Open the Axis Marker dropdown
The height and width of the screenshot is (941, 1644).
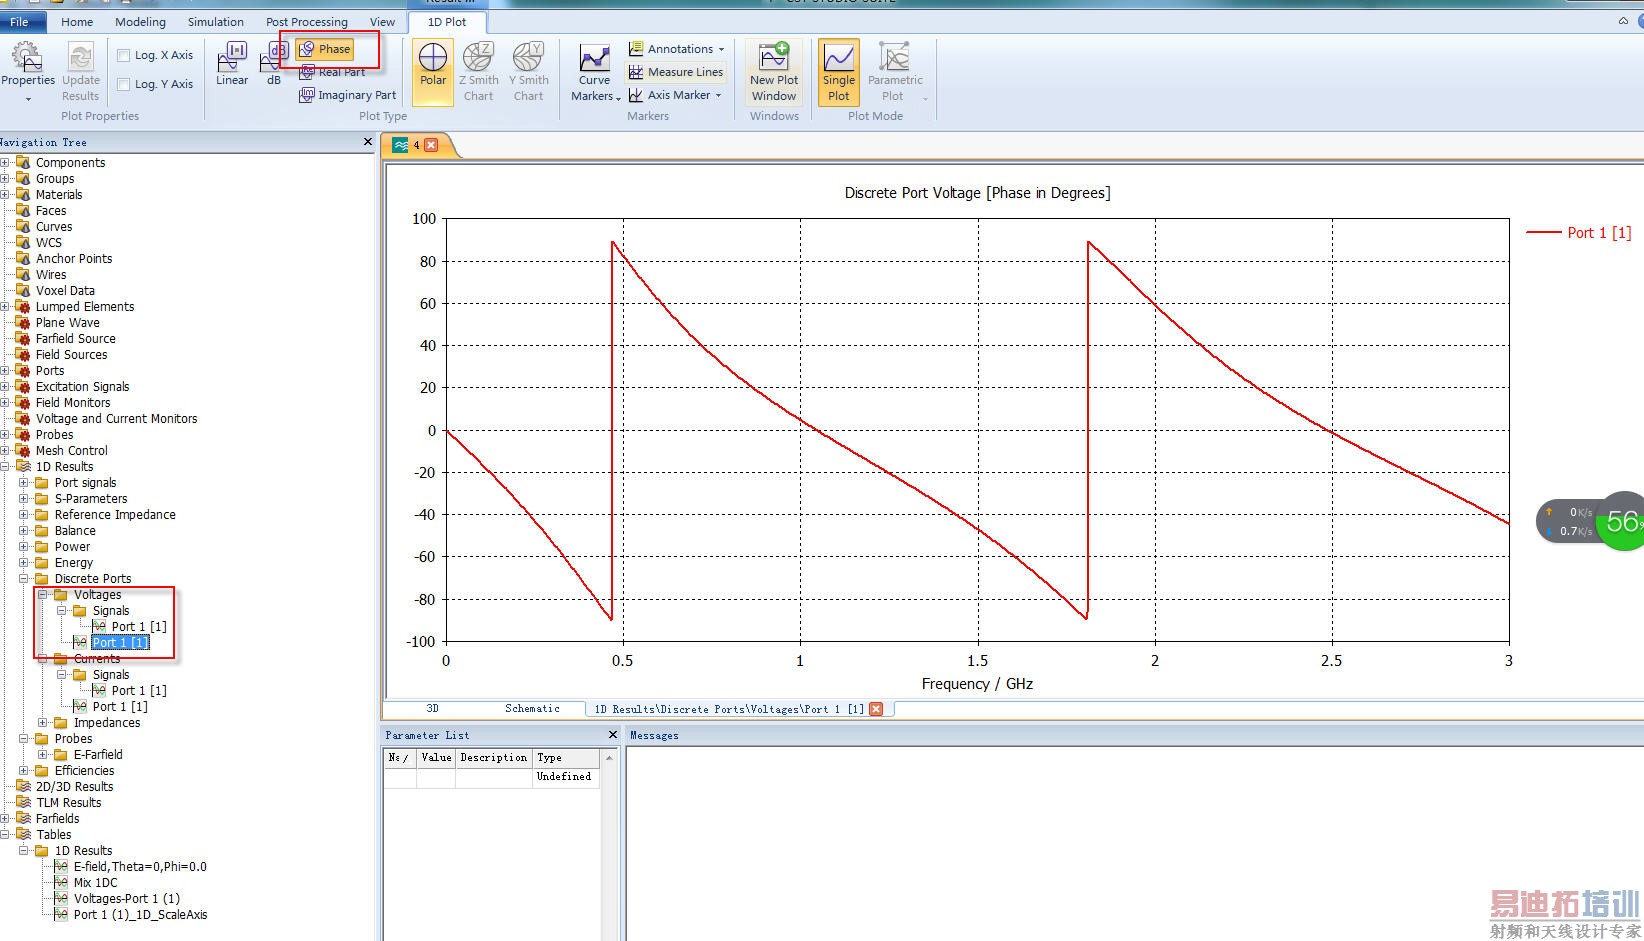pos(675,95)
